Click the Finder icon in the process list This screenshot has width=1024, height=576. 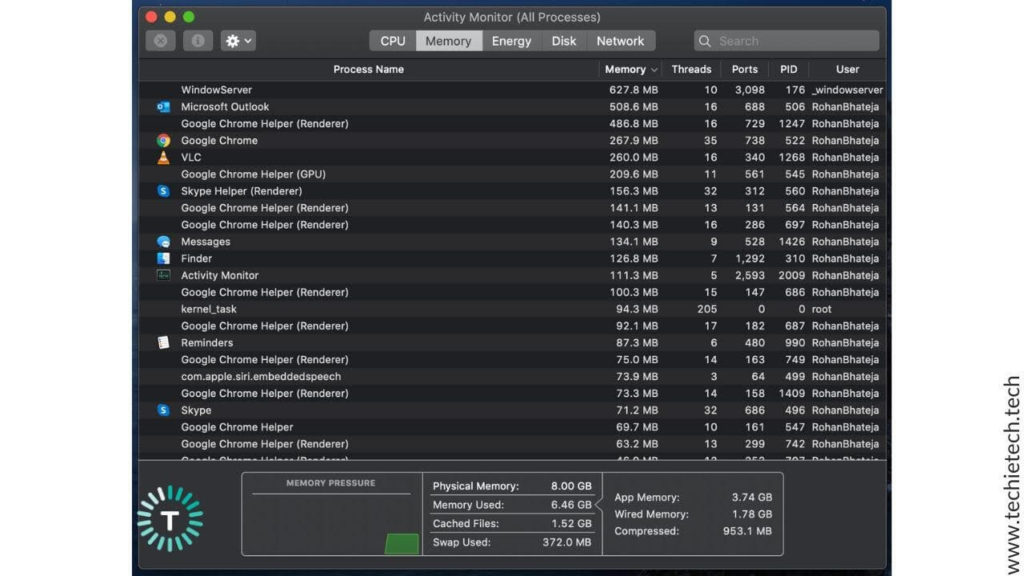coord(162,258)
